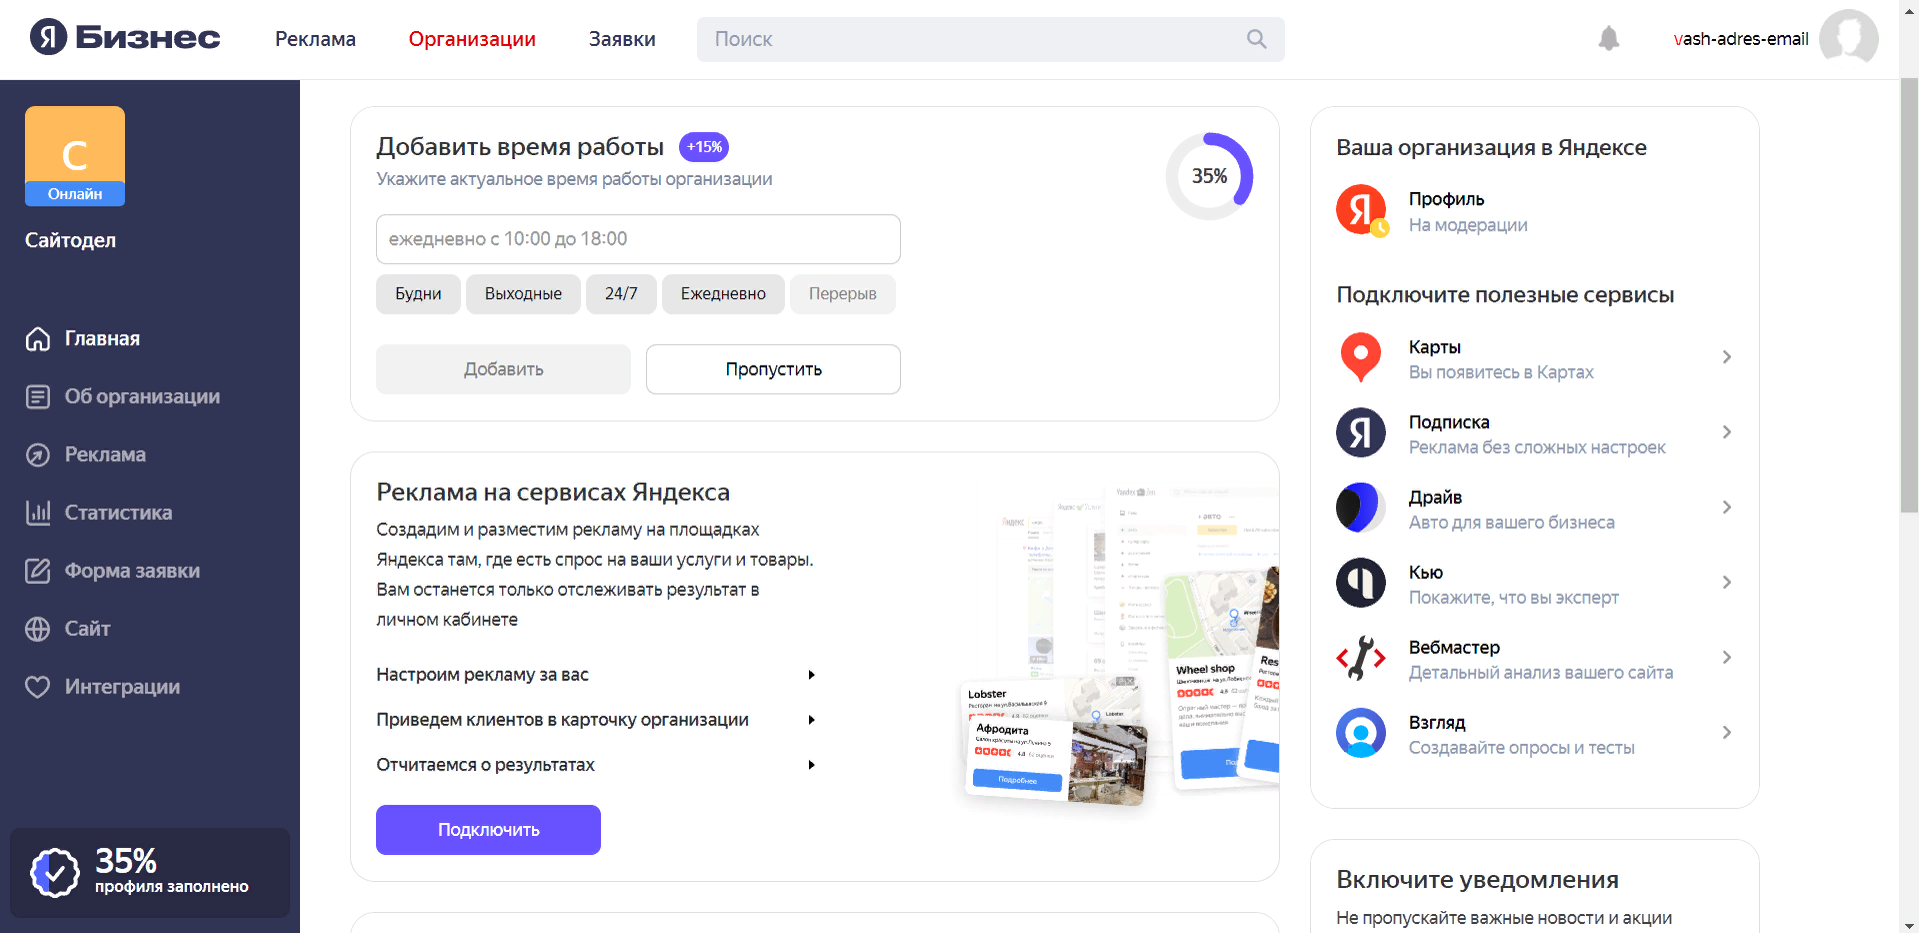Open Кью service via its chevron
1919x933 pixels.
[x=1727, y=582]
